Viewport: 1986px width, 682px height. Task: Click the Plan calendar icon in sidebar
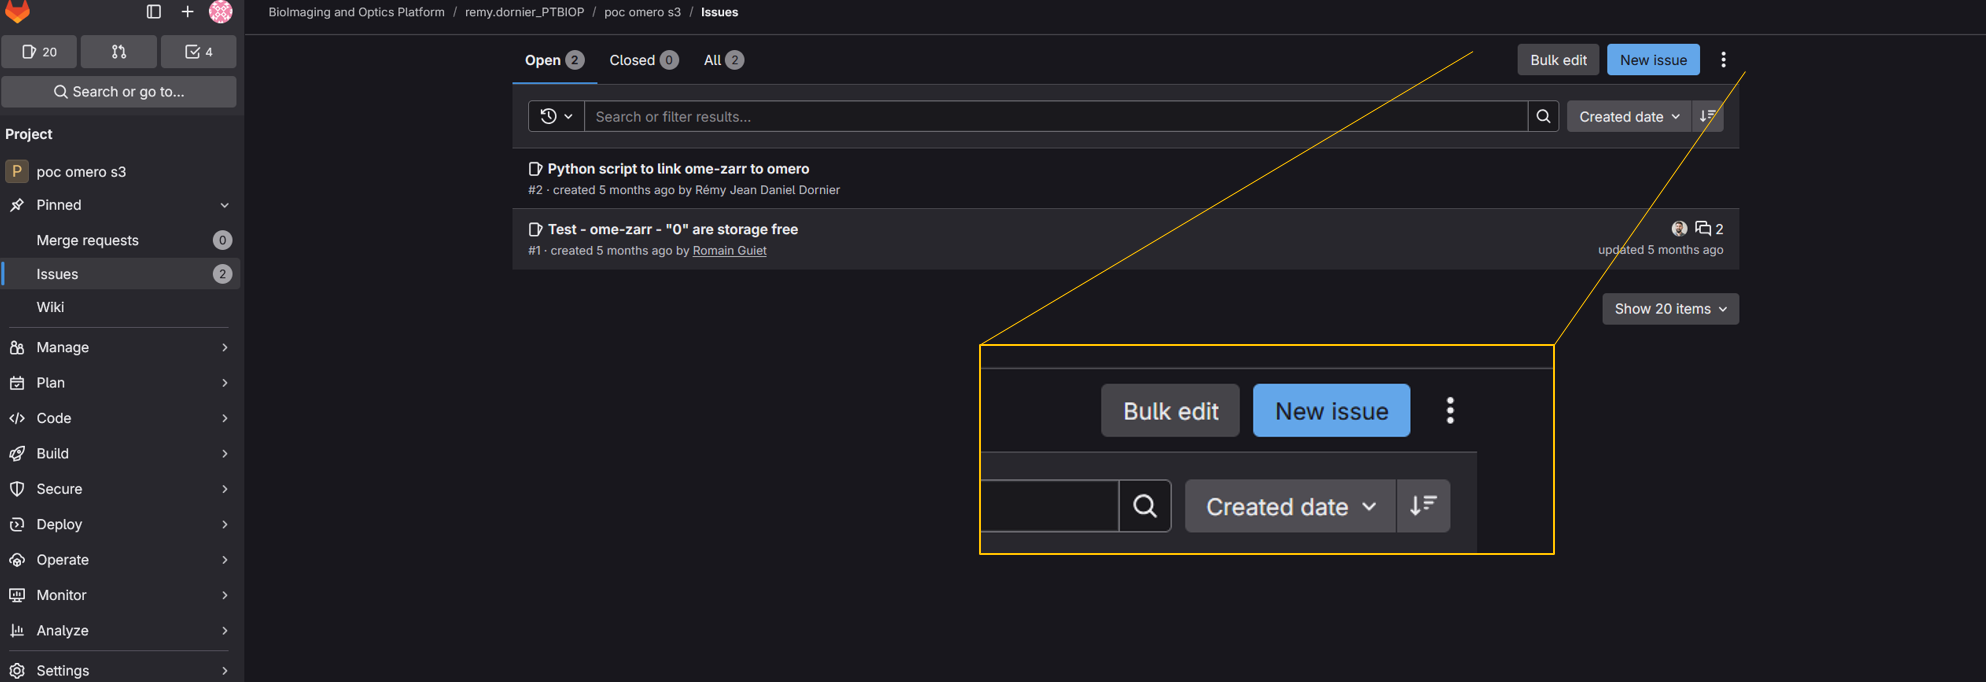pos(17,383)
